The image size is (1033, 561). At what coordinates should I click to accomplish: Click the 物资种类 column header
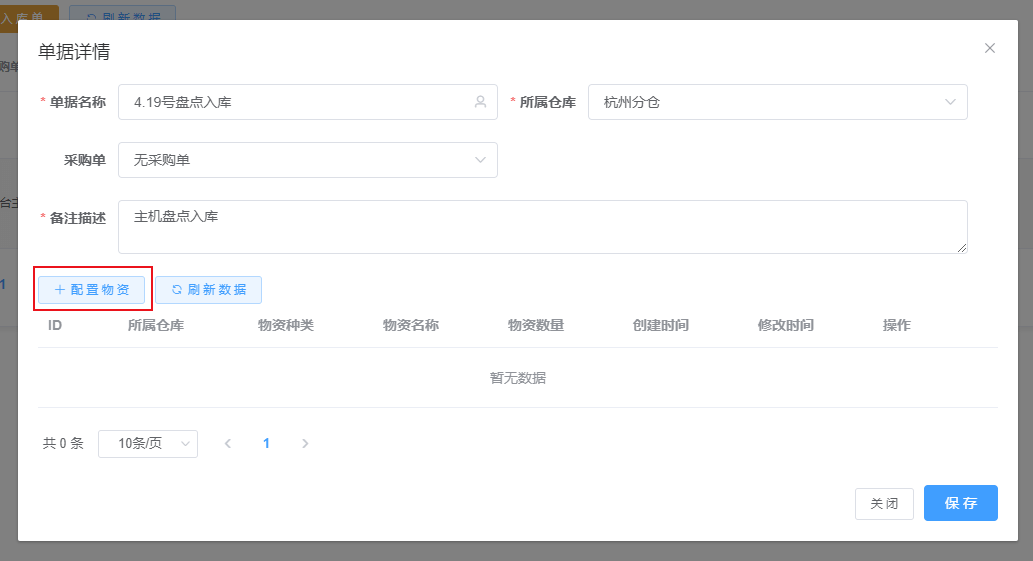pyautogui.click(x=285, y=325)
